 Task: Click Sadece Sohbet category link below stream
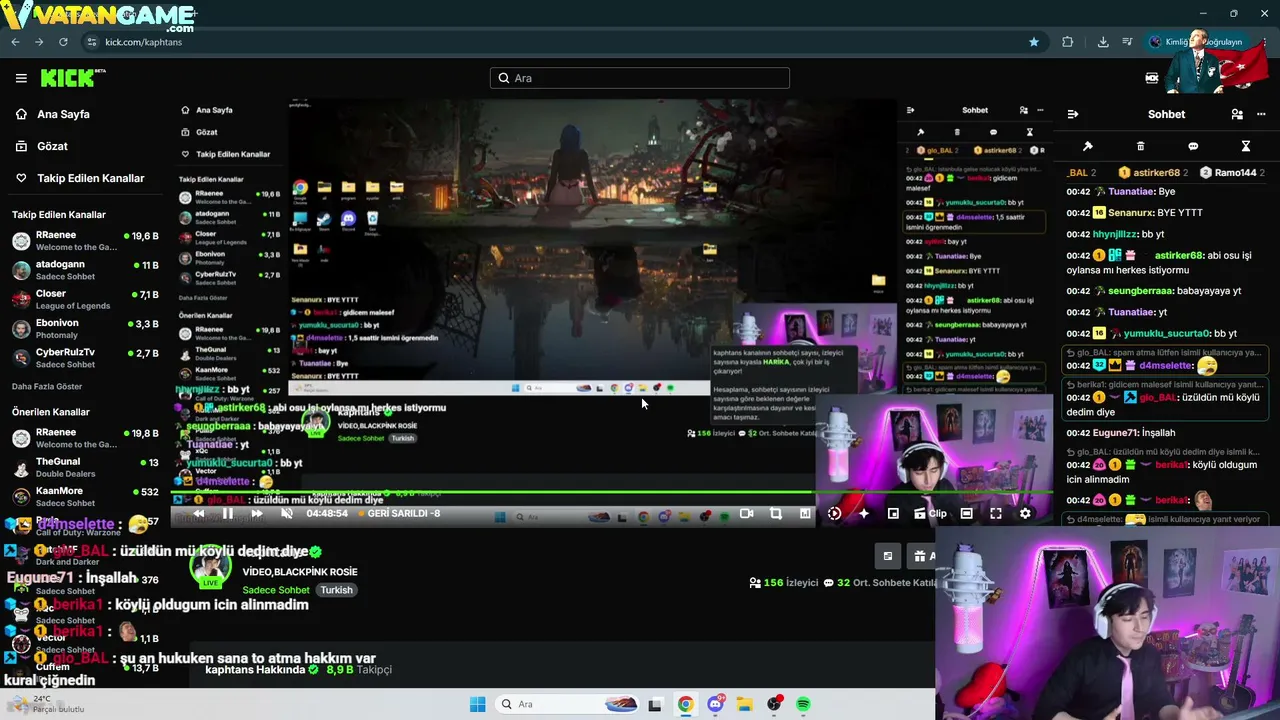[277, 590]
